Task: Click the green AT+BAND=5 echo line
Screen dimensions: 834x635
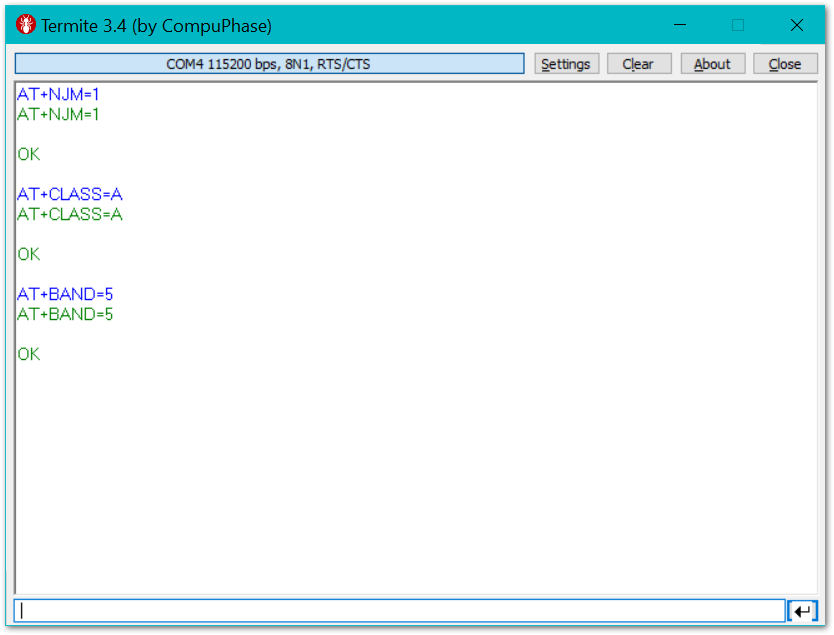Action: pos(64,314)
